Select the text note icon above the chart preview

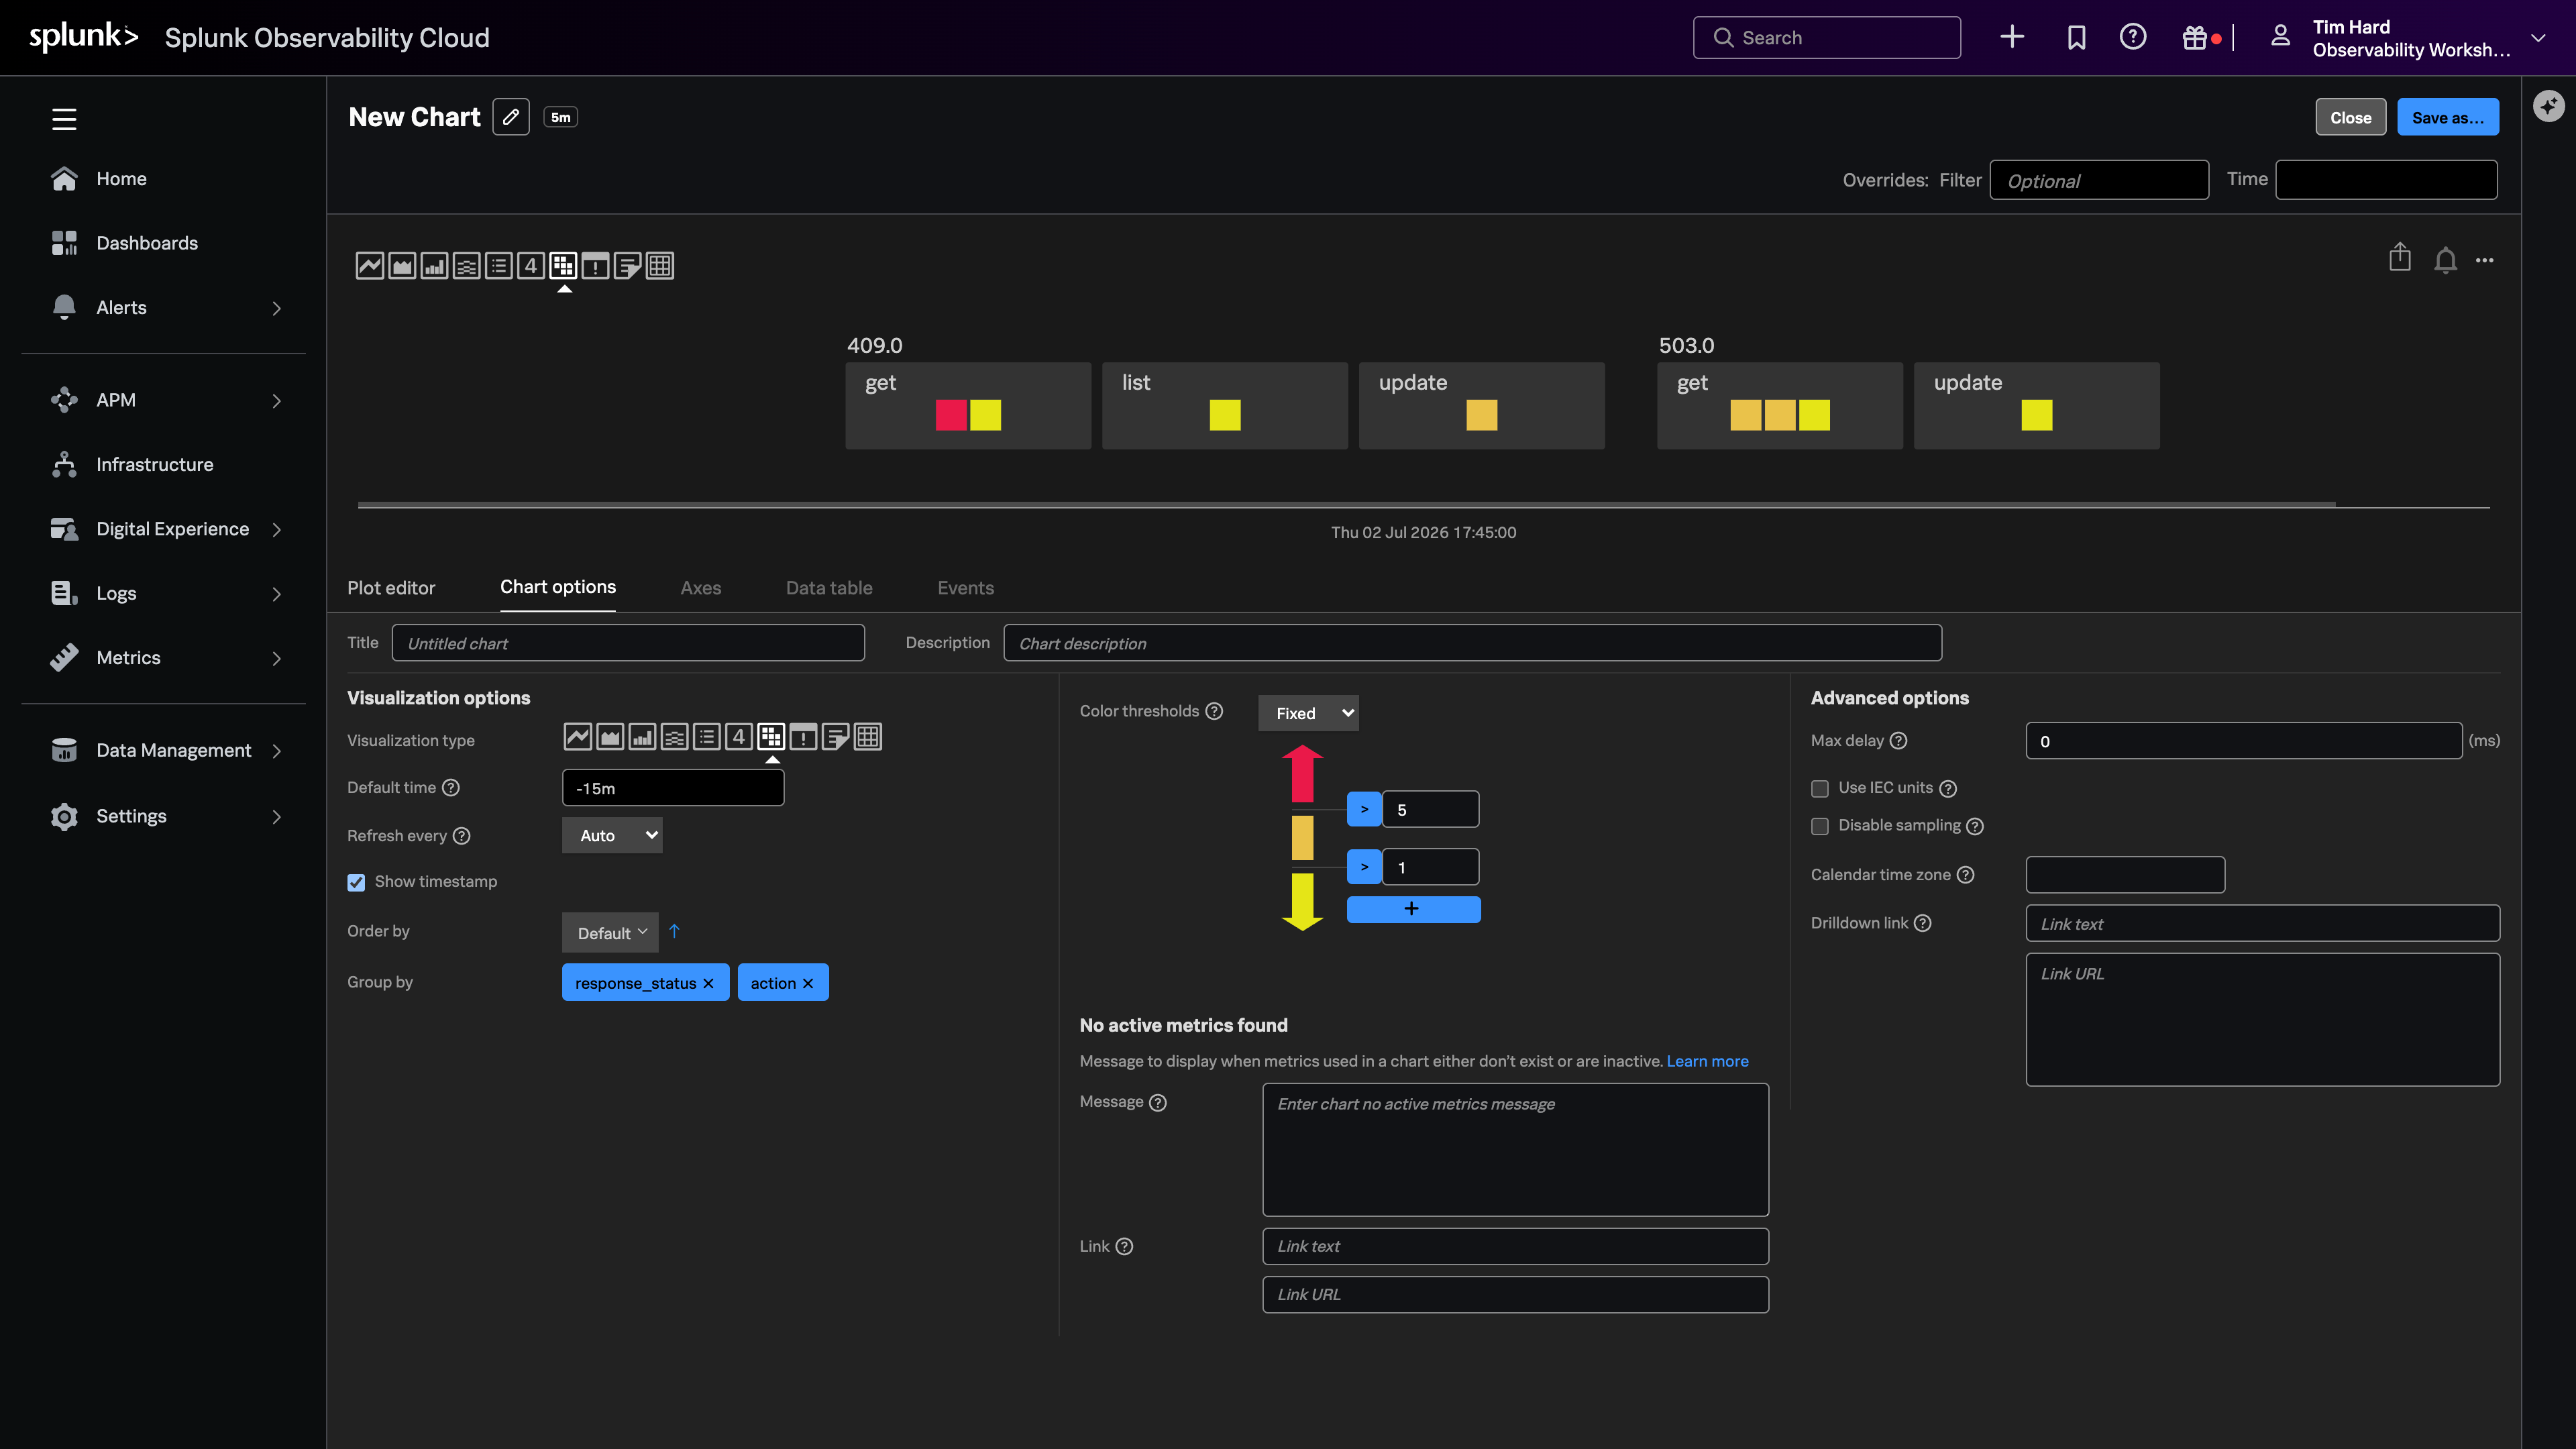(x=627, y=265)
